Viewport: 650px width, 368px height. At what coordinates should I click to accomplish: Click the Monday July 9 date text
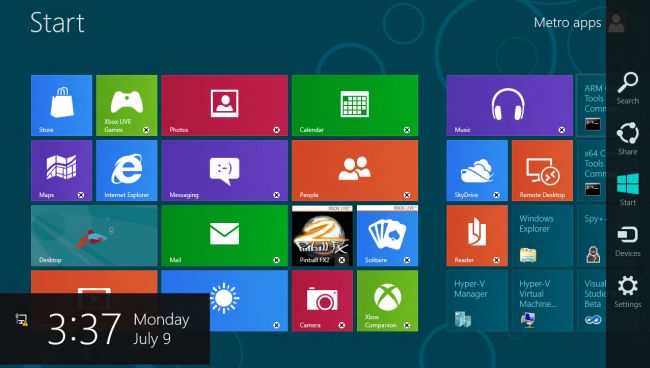(161, 329)
